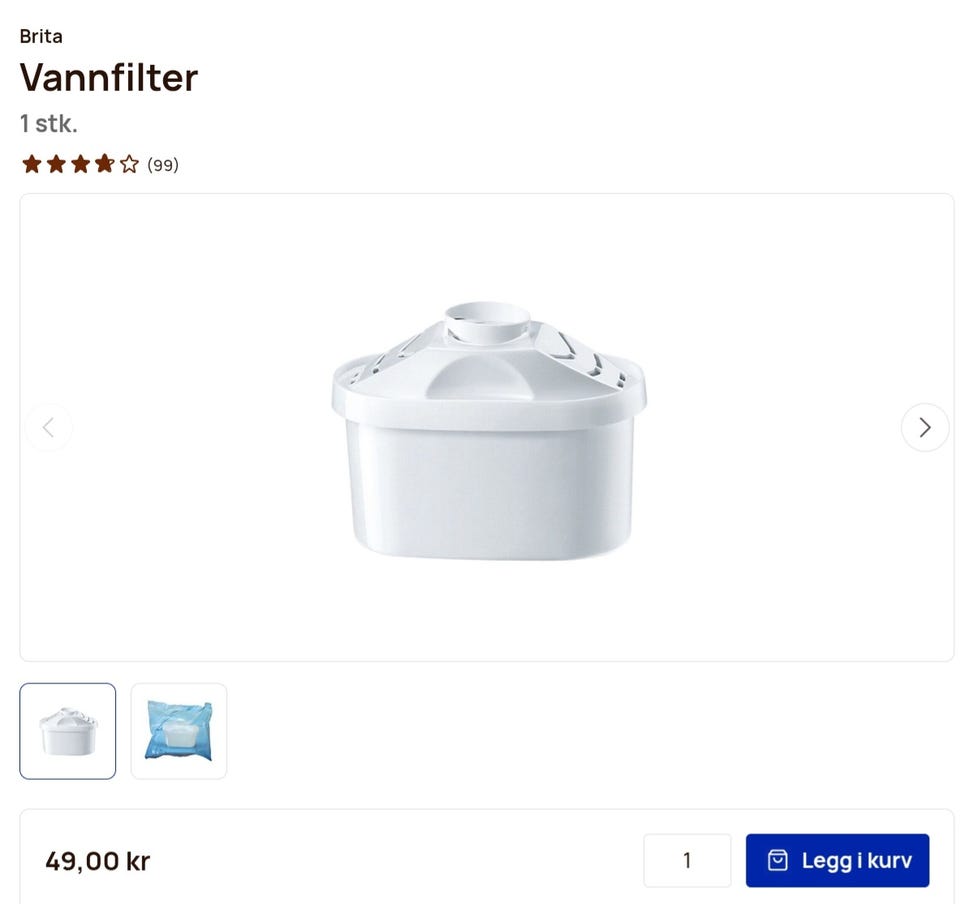Click the 1 stk. quantity label
This screenshot has width=960, height=904.
point(49,123)
